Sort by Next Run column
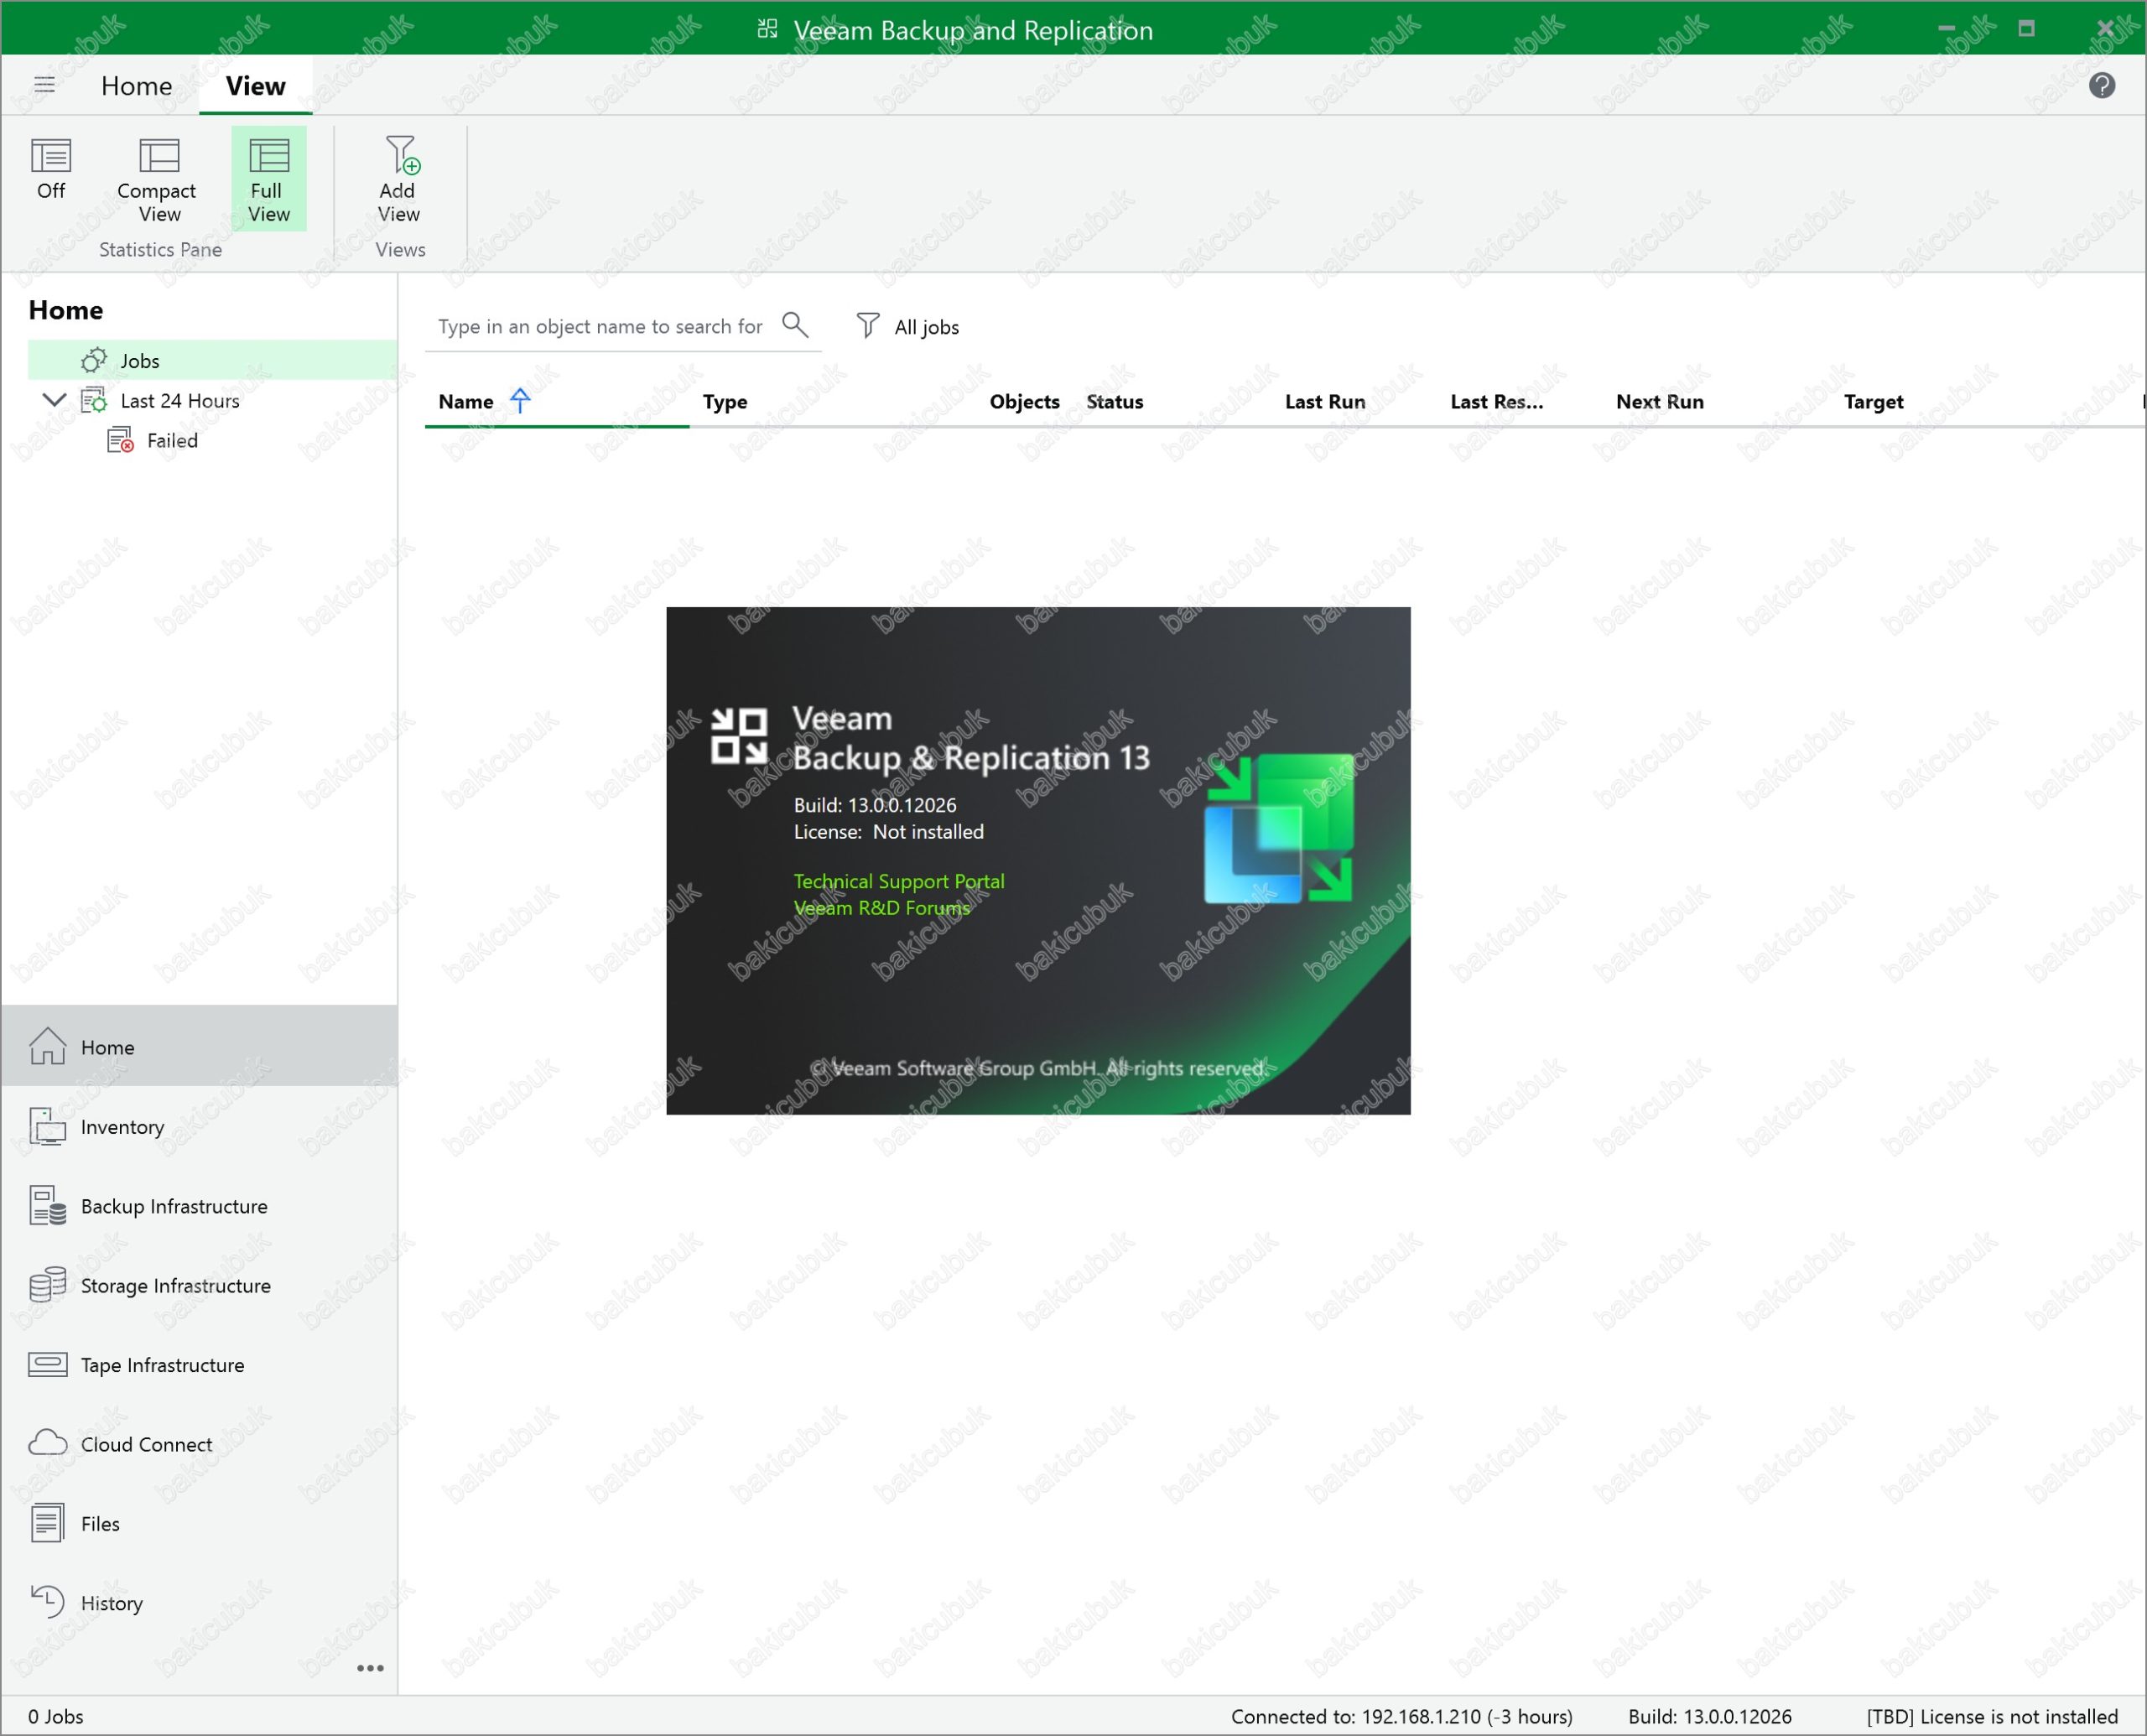 coord(1659,402)
